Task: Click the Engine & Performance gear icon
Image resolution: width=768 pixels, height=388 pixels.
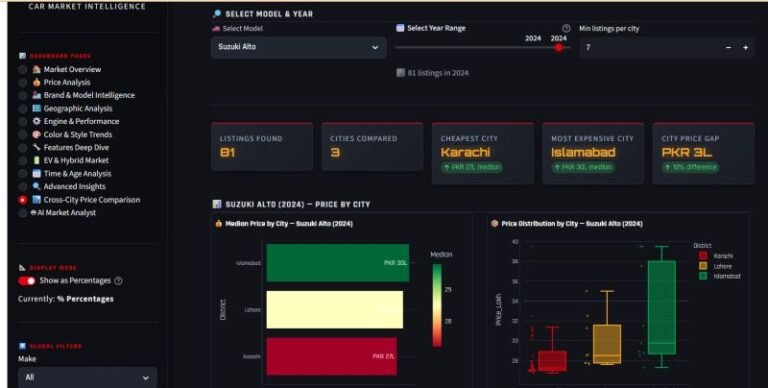Action: [36, 121]
